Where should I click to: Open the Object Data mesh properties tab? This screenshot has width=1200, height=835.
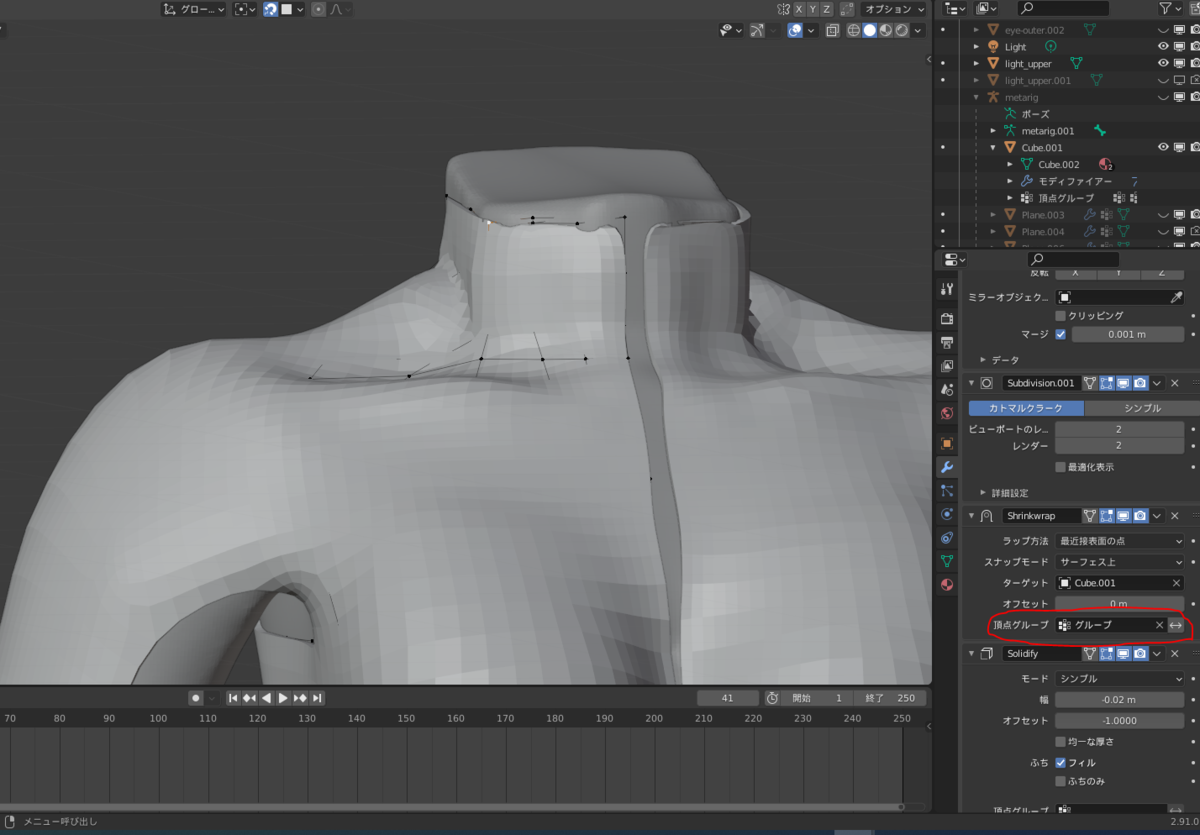947,561
